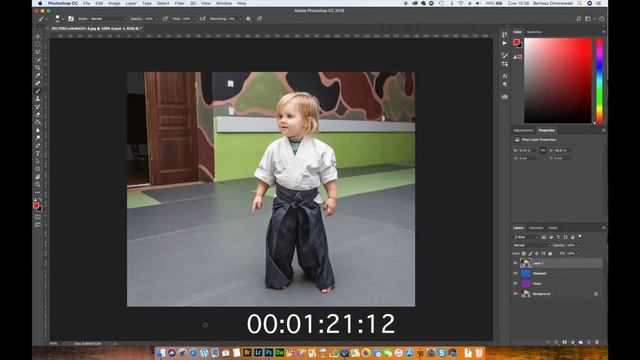Pick a color in the Color field
Viewport: 640px width, 360px height.
click(x=558, y=80)
